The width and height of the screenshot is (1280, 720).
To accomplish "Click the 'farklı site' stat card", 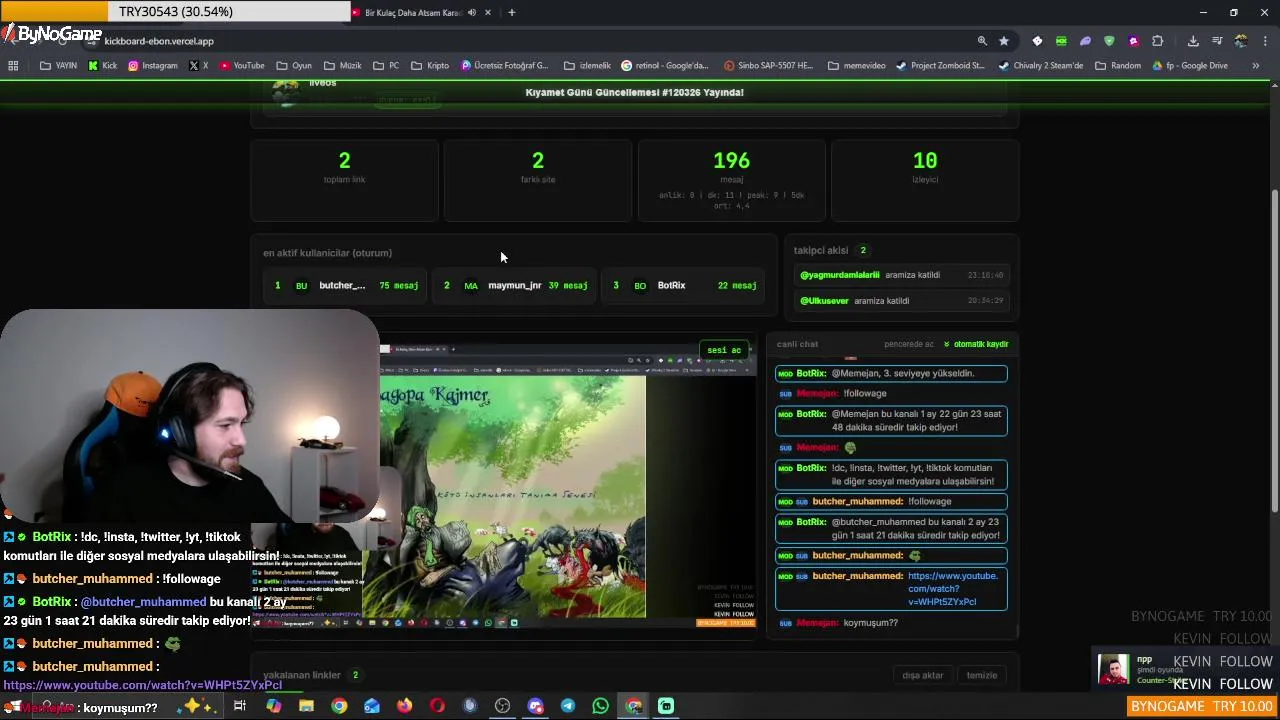I will (x=538, y=180).
